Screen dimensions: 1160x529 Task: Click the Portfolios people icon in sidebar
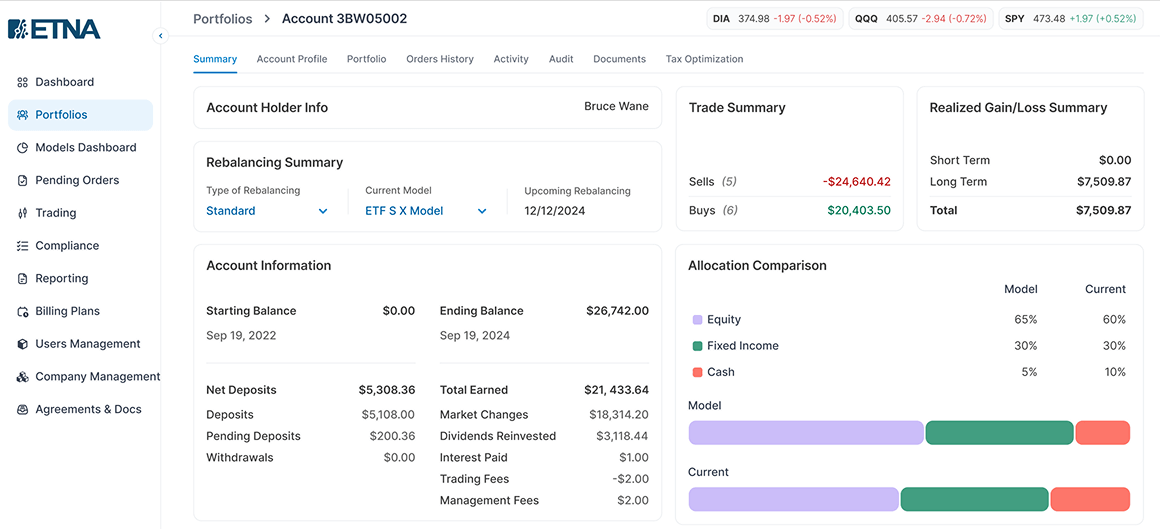(x=22, y=115)
